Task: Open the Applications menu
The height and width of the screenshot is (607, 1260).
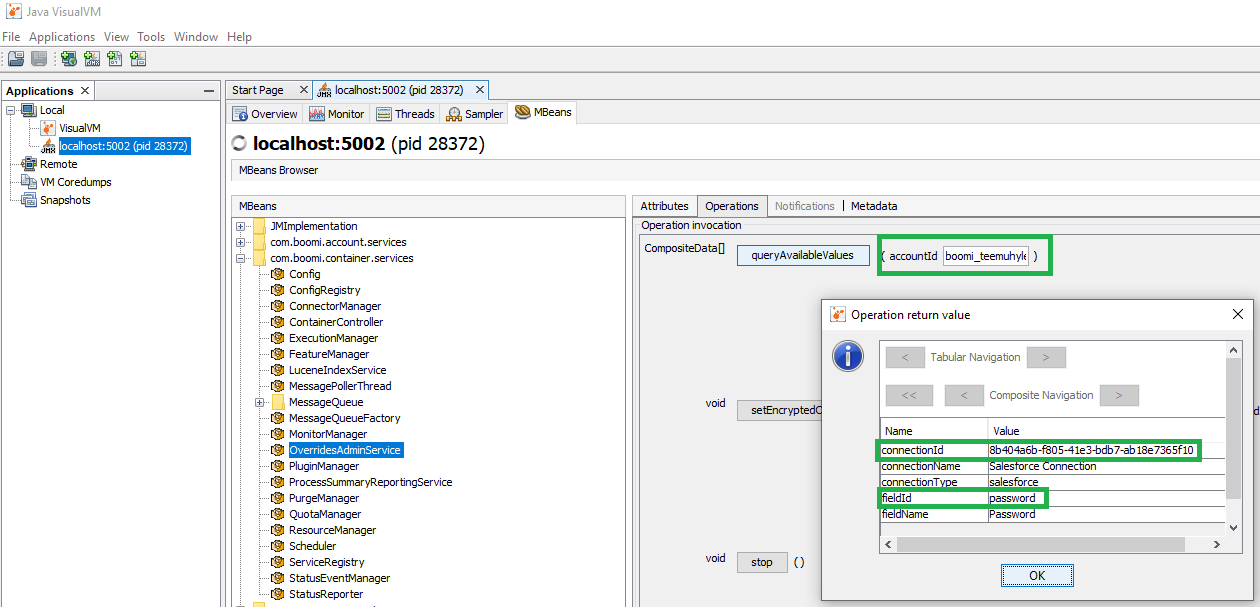Action: pyautogui.click(x=62, y=36)
